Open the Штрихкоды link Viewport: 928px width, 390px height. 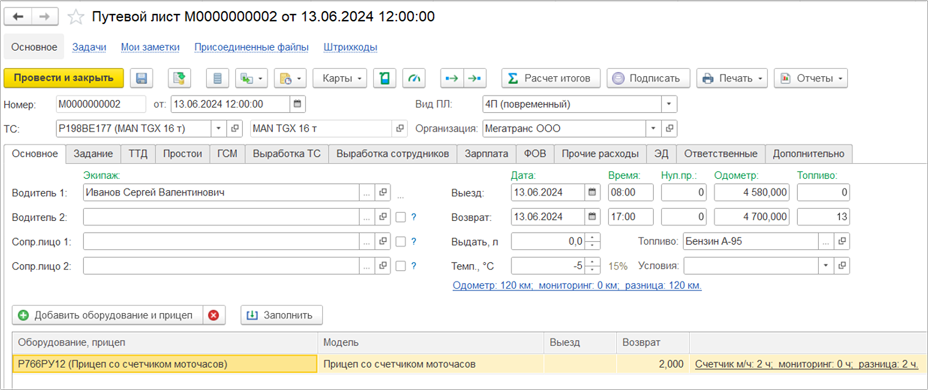350,47
